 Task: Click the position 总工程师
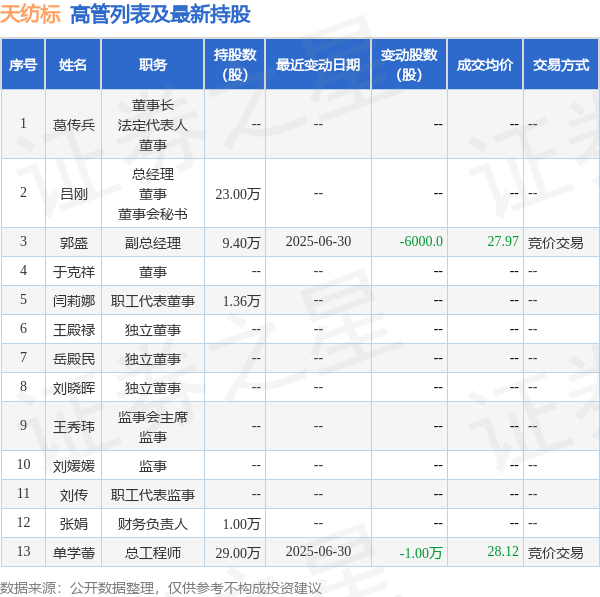(153, 553)
